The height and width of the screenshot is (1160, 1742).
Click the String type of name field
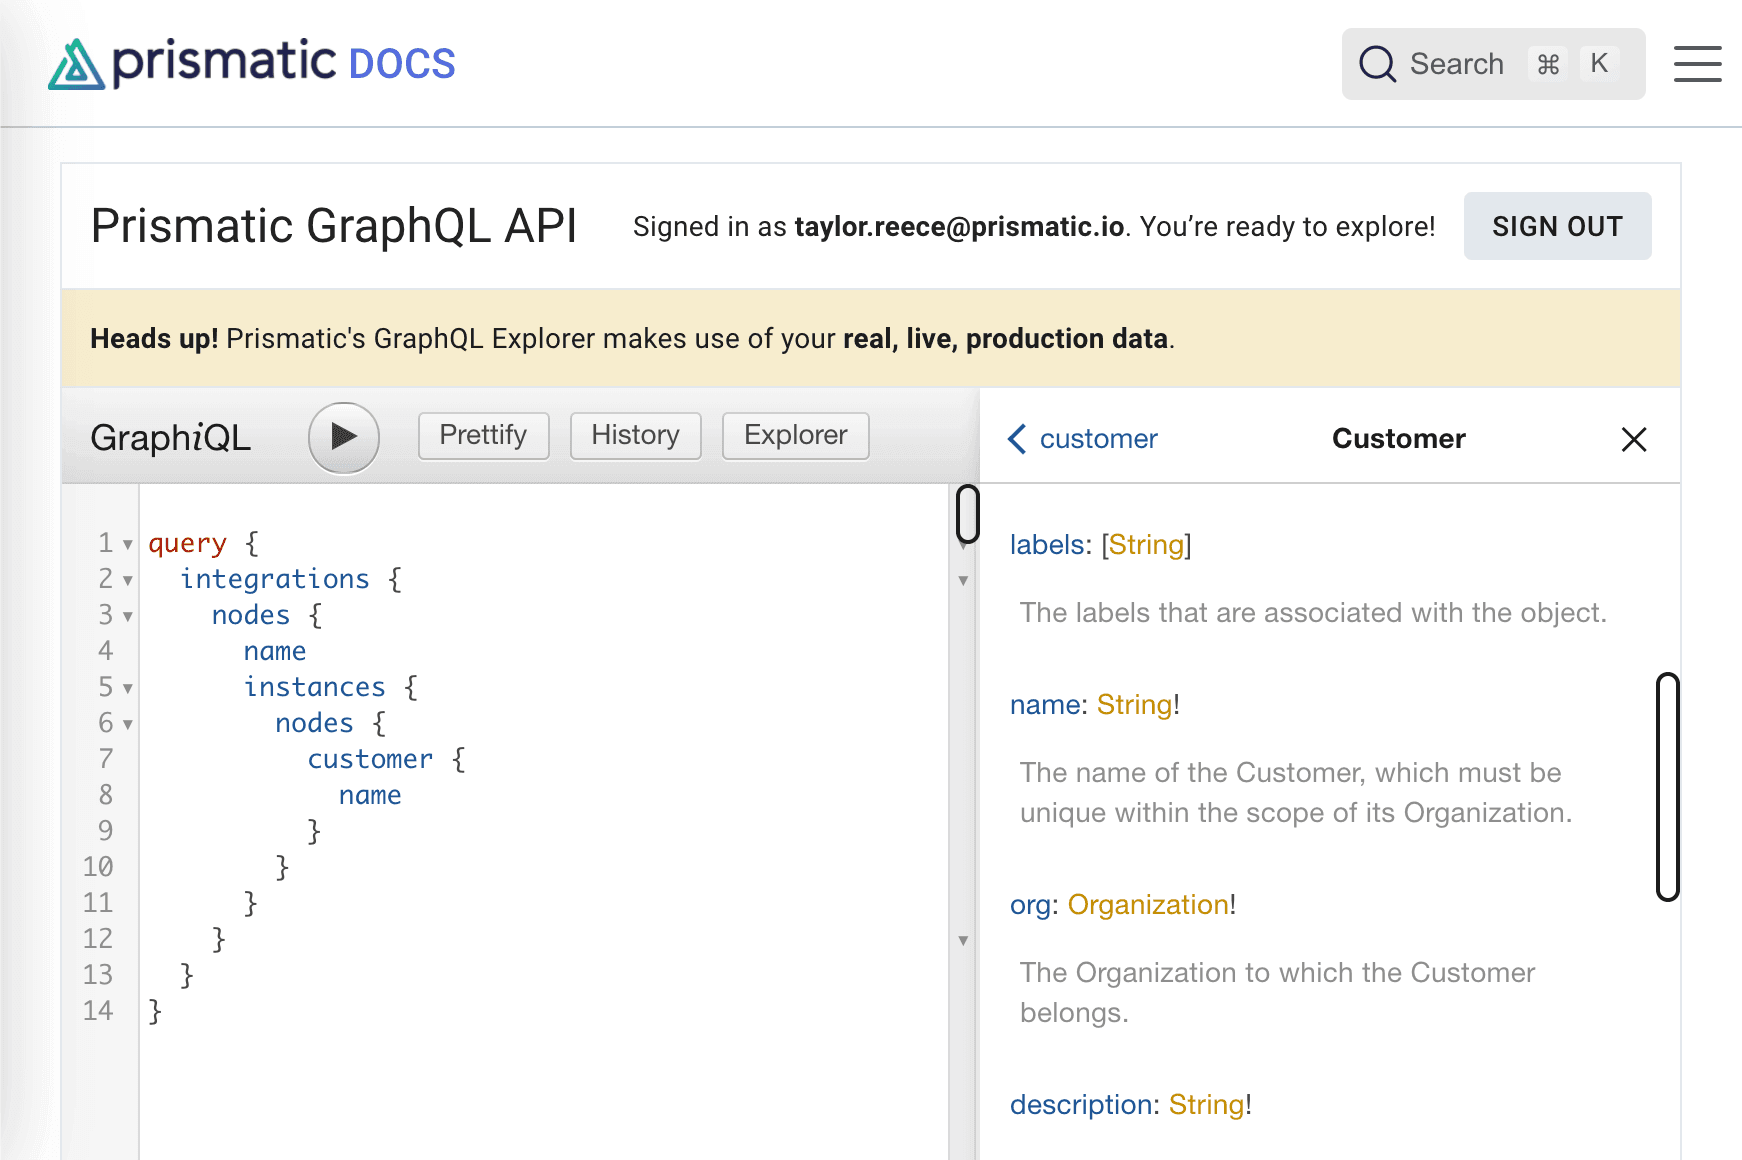point(1134,705)
